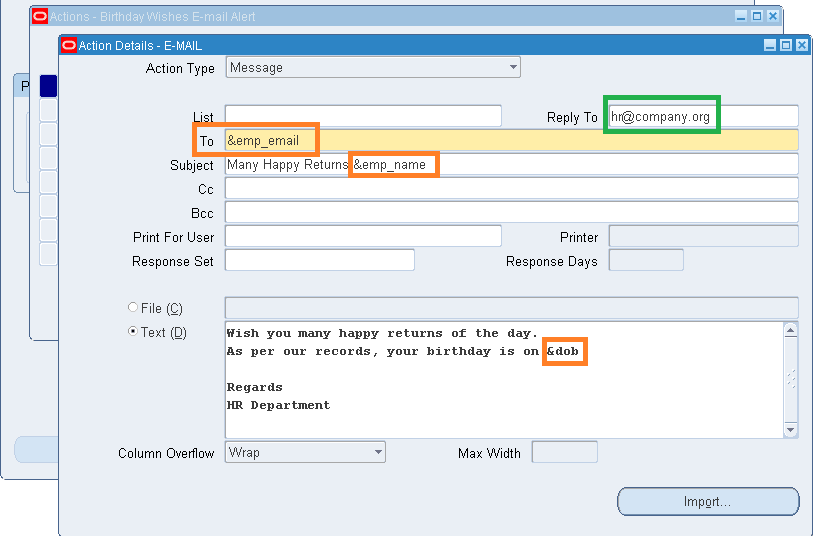Image resolution: width=828 pixels, height=536 pixels.
Task: Close the Action Details - E-MAIL window
Action: [802, 45]
